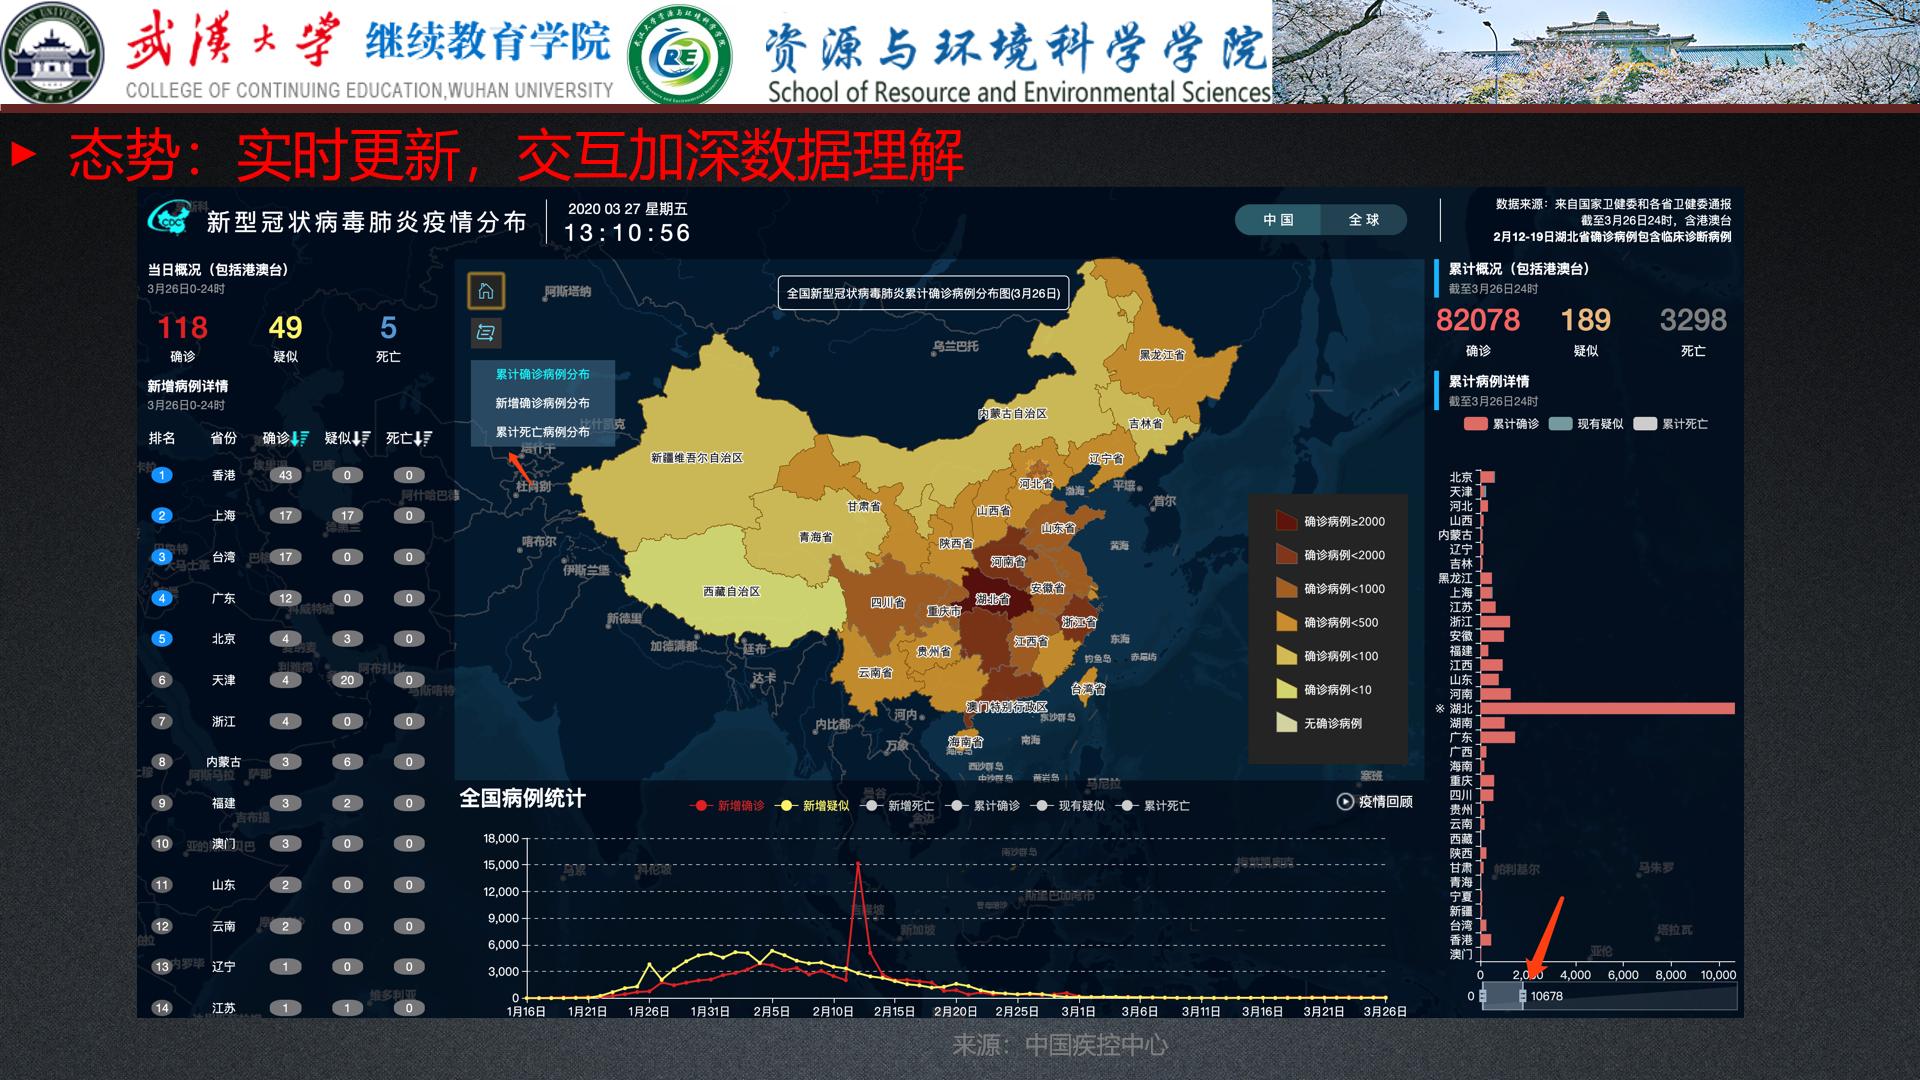Sort table by 确诊 column arrow

click(301, 438)
